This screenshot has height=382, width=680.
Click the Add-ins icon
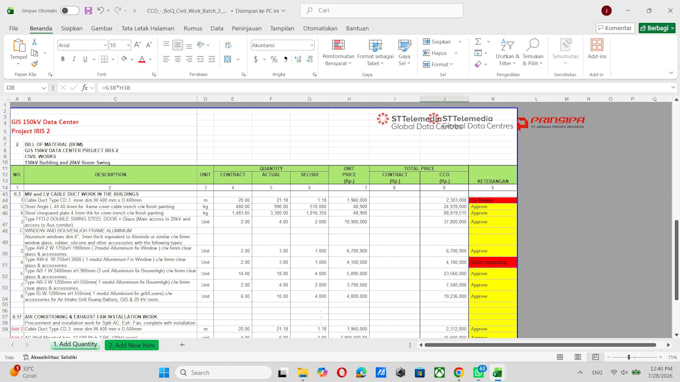[597, 49]
